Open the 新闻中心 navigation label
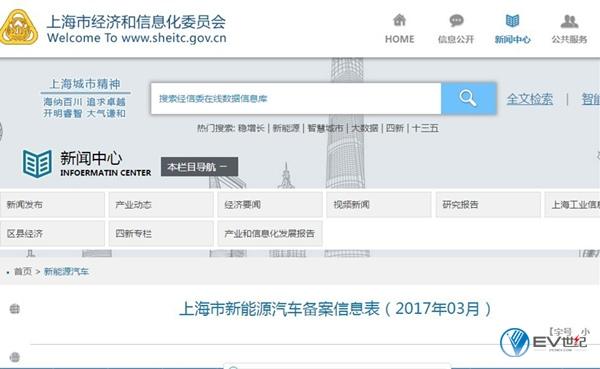The height and width of the screenshot is (369, 600). click(512, 39)
